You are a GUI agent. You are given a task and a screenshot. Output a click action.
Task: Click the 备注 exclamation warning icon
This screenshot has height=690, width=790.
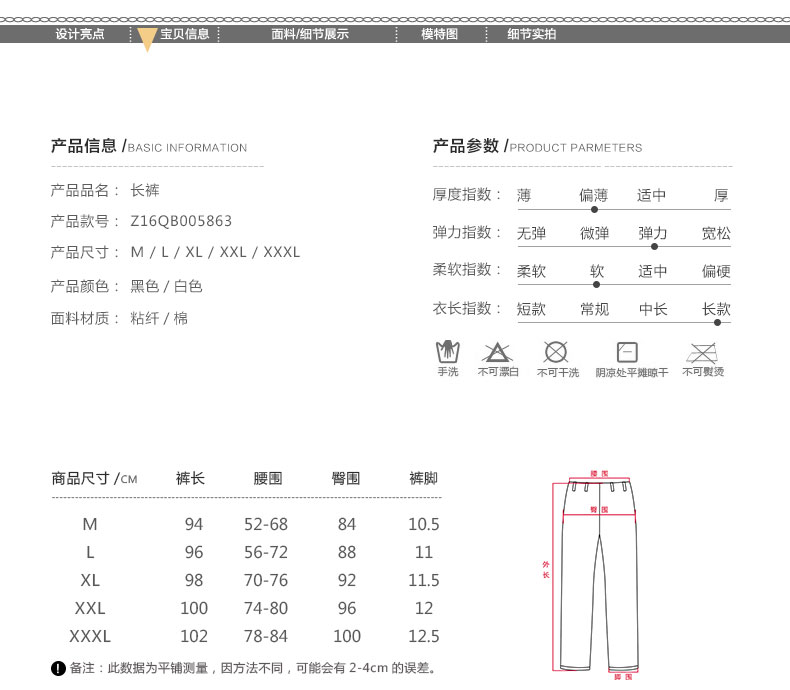(x=58, y=668)
